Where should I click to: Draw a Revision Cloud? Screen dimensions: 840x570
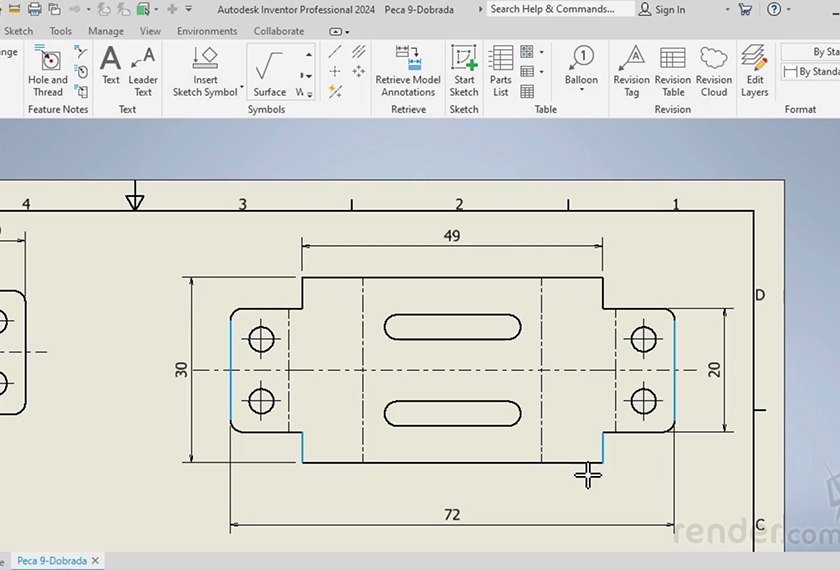[x=714, y=70]
